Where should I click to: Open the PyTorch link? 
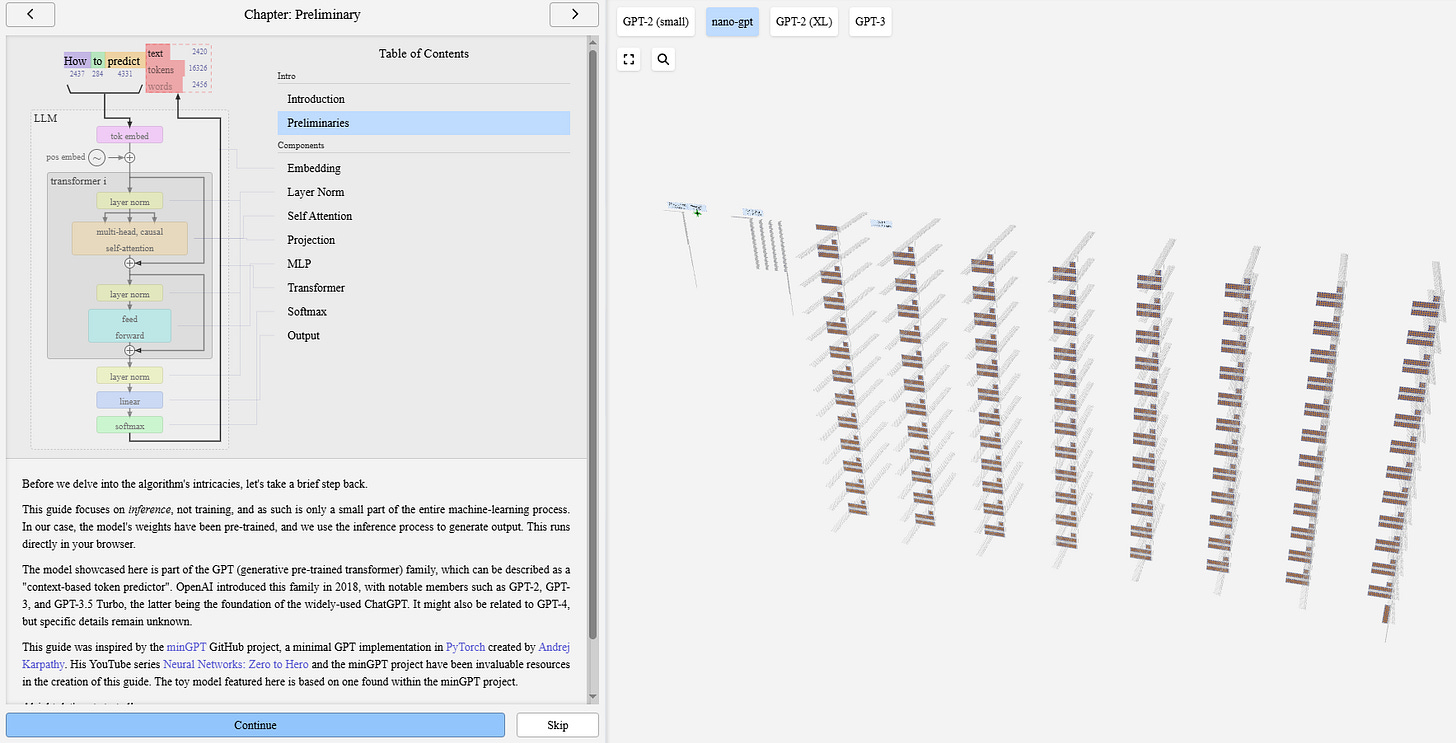click(465, 647)
